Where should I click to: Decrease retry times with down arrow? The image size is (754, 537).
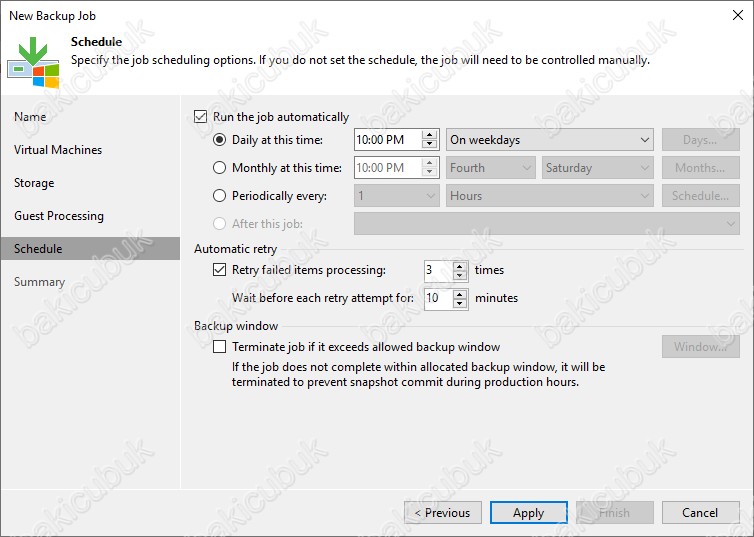(x=460, y=275)
